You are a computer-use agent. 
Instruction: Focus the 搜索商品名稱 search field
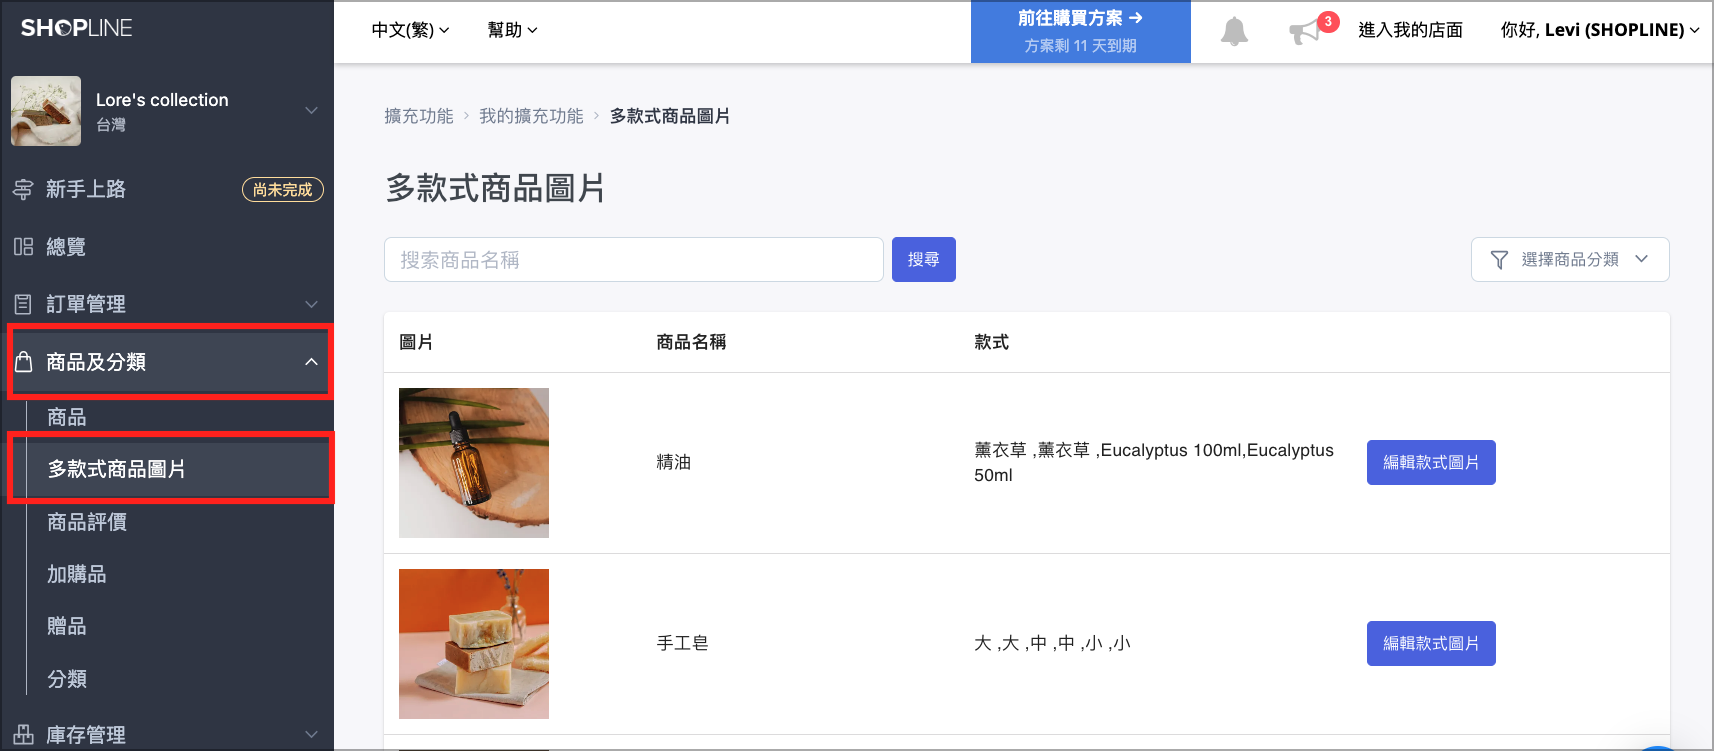click(x=634, y=260)
